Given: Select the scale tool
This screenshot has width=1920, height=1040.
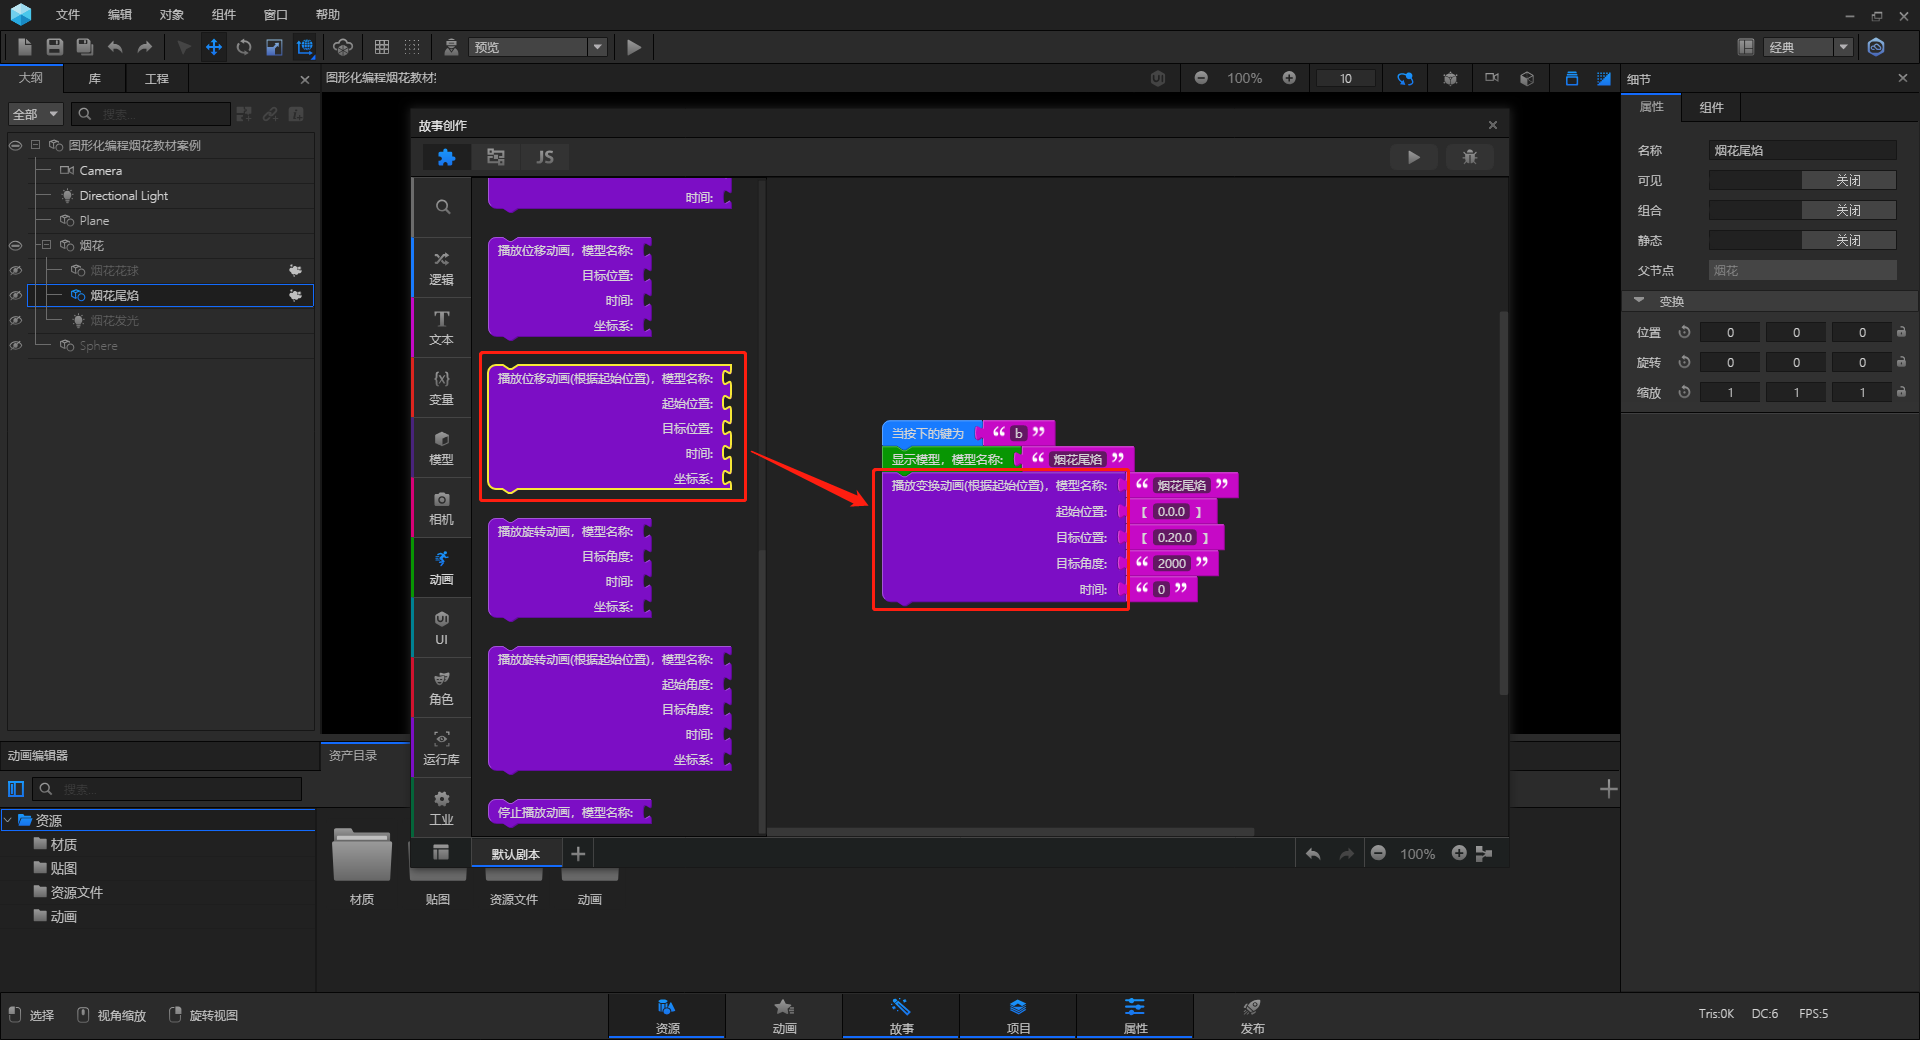Looking at the screenshot, I should point(274,47).
